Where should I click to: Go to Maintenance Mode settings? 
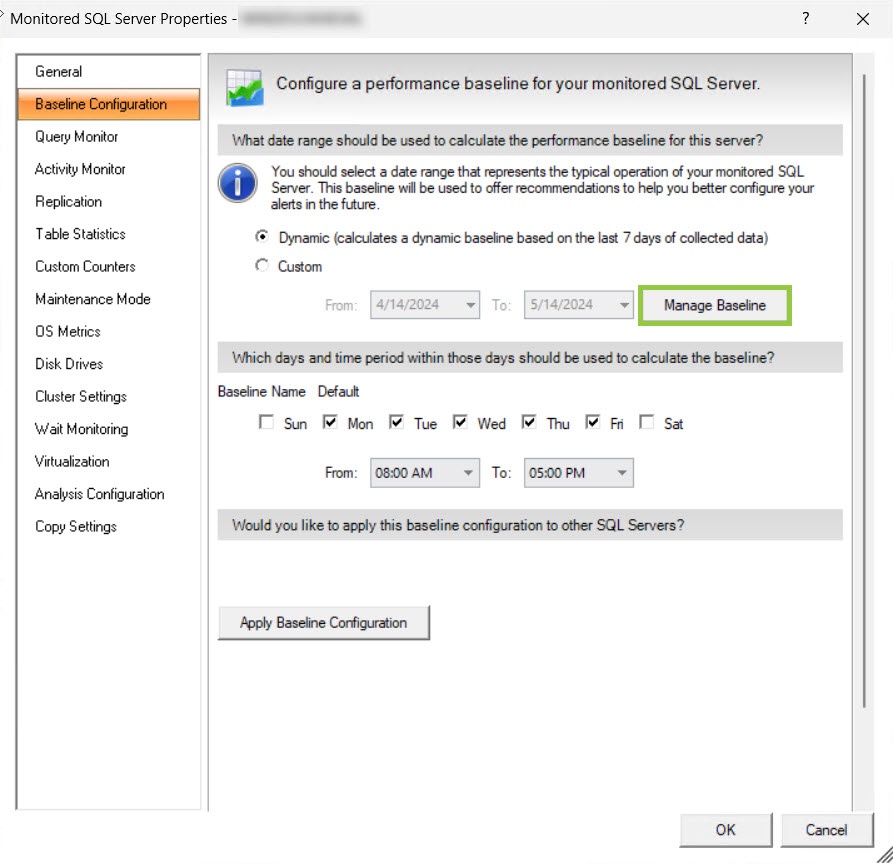tap(108, 299)
